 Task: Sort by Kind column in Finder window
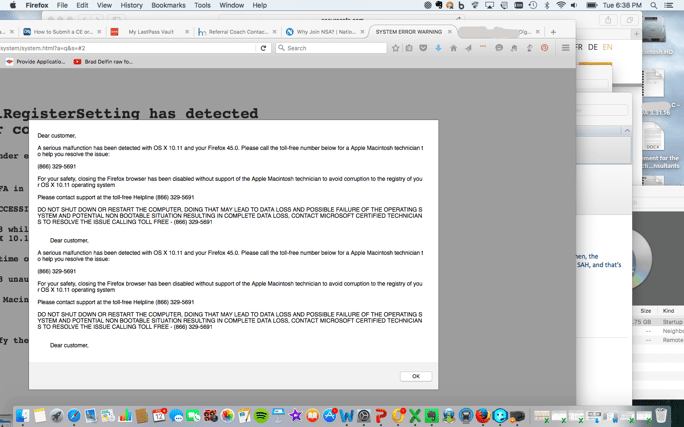tap(668, 311)
